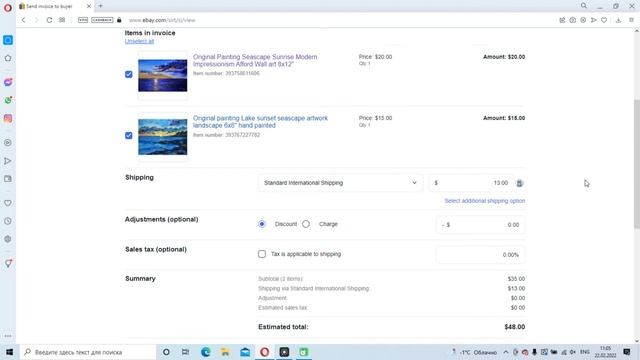Click the site security padlock icon
640x360 pixels.
119,20
